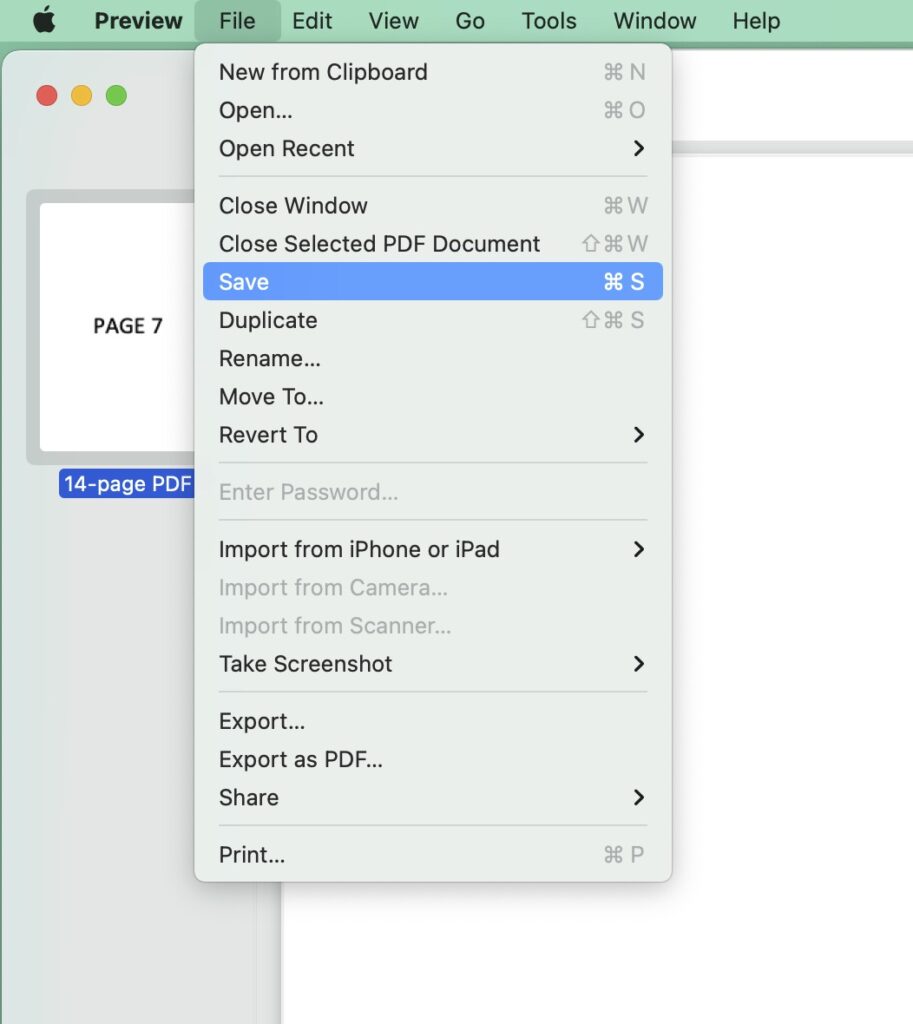913x1024 pixels.
Task: Expand the Revert To submenu
Action: click(x=432, y=435)
